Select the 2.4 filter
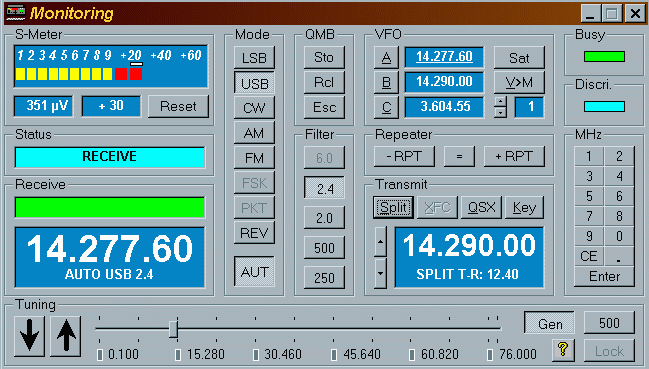 click(324, 188)
